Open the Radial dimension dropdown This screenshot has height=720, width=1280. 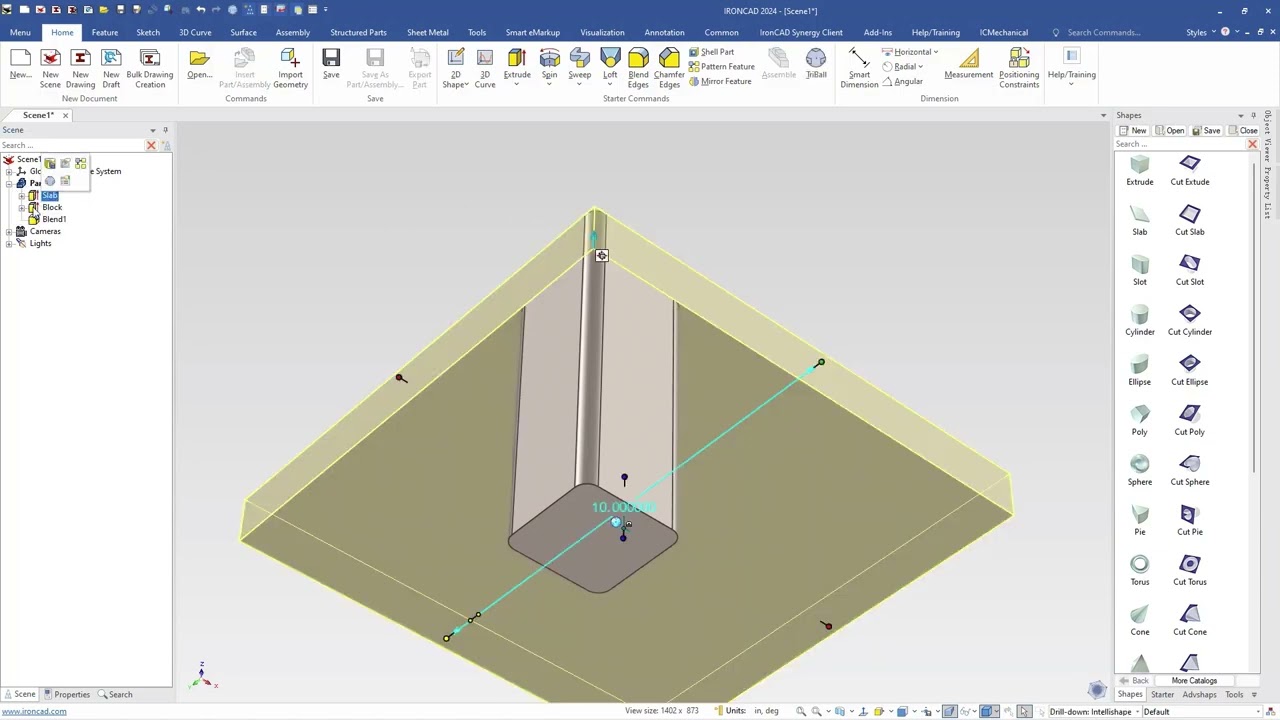point(920,66)
